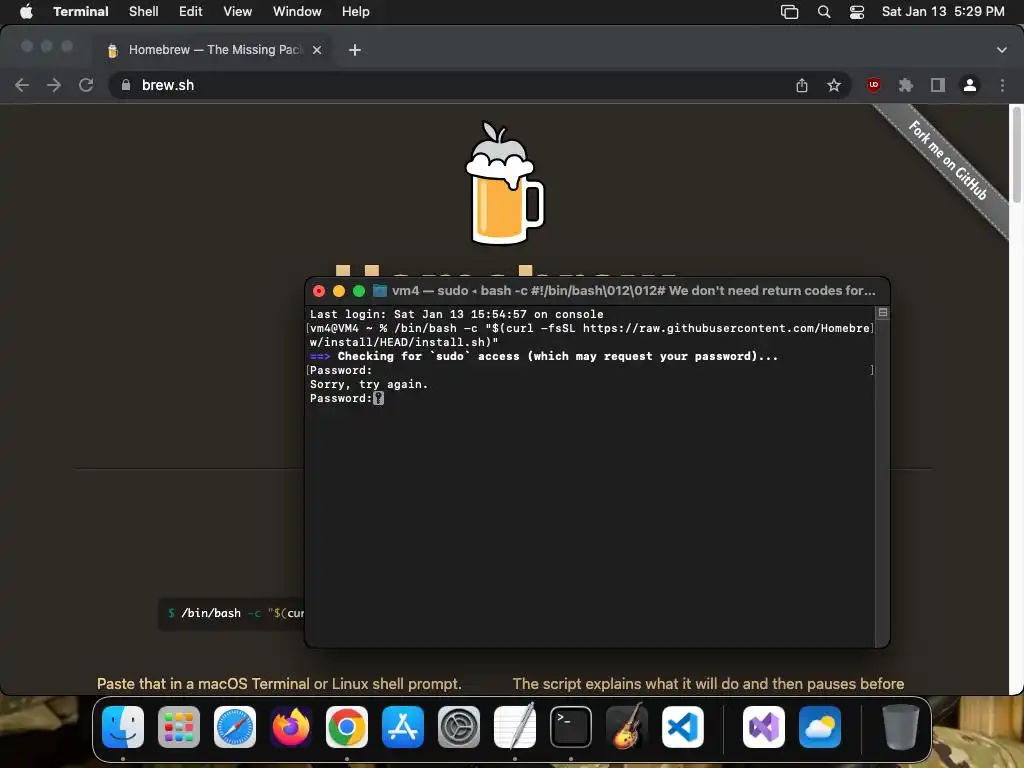Click the Terminal Password prompt cursor

pyautogui.click(x=378, y=398)
